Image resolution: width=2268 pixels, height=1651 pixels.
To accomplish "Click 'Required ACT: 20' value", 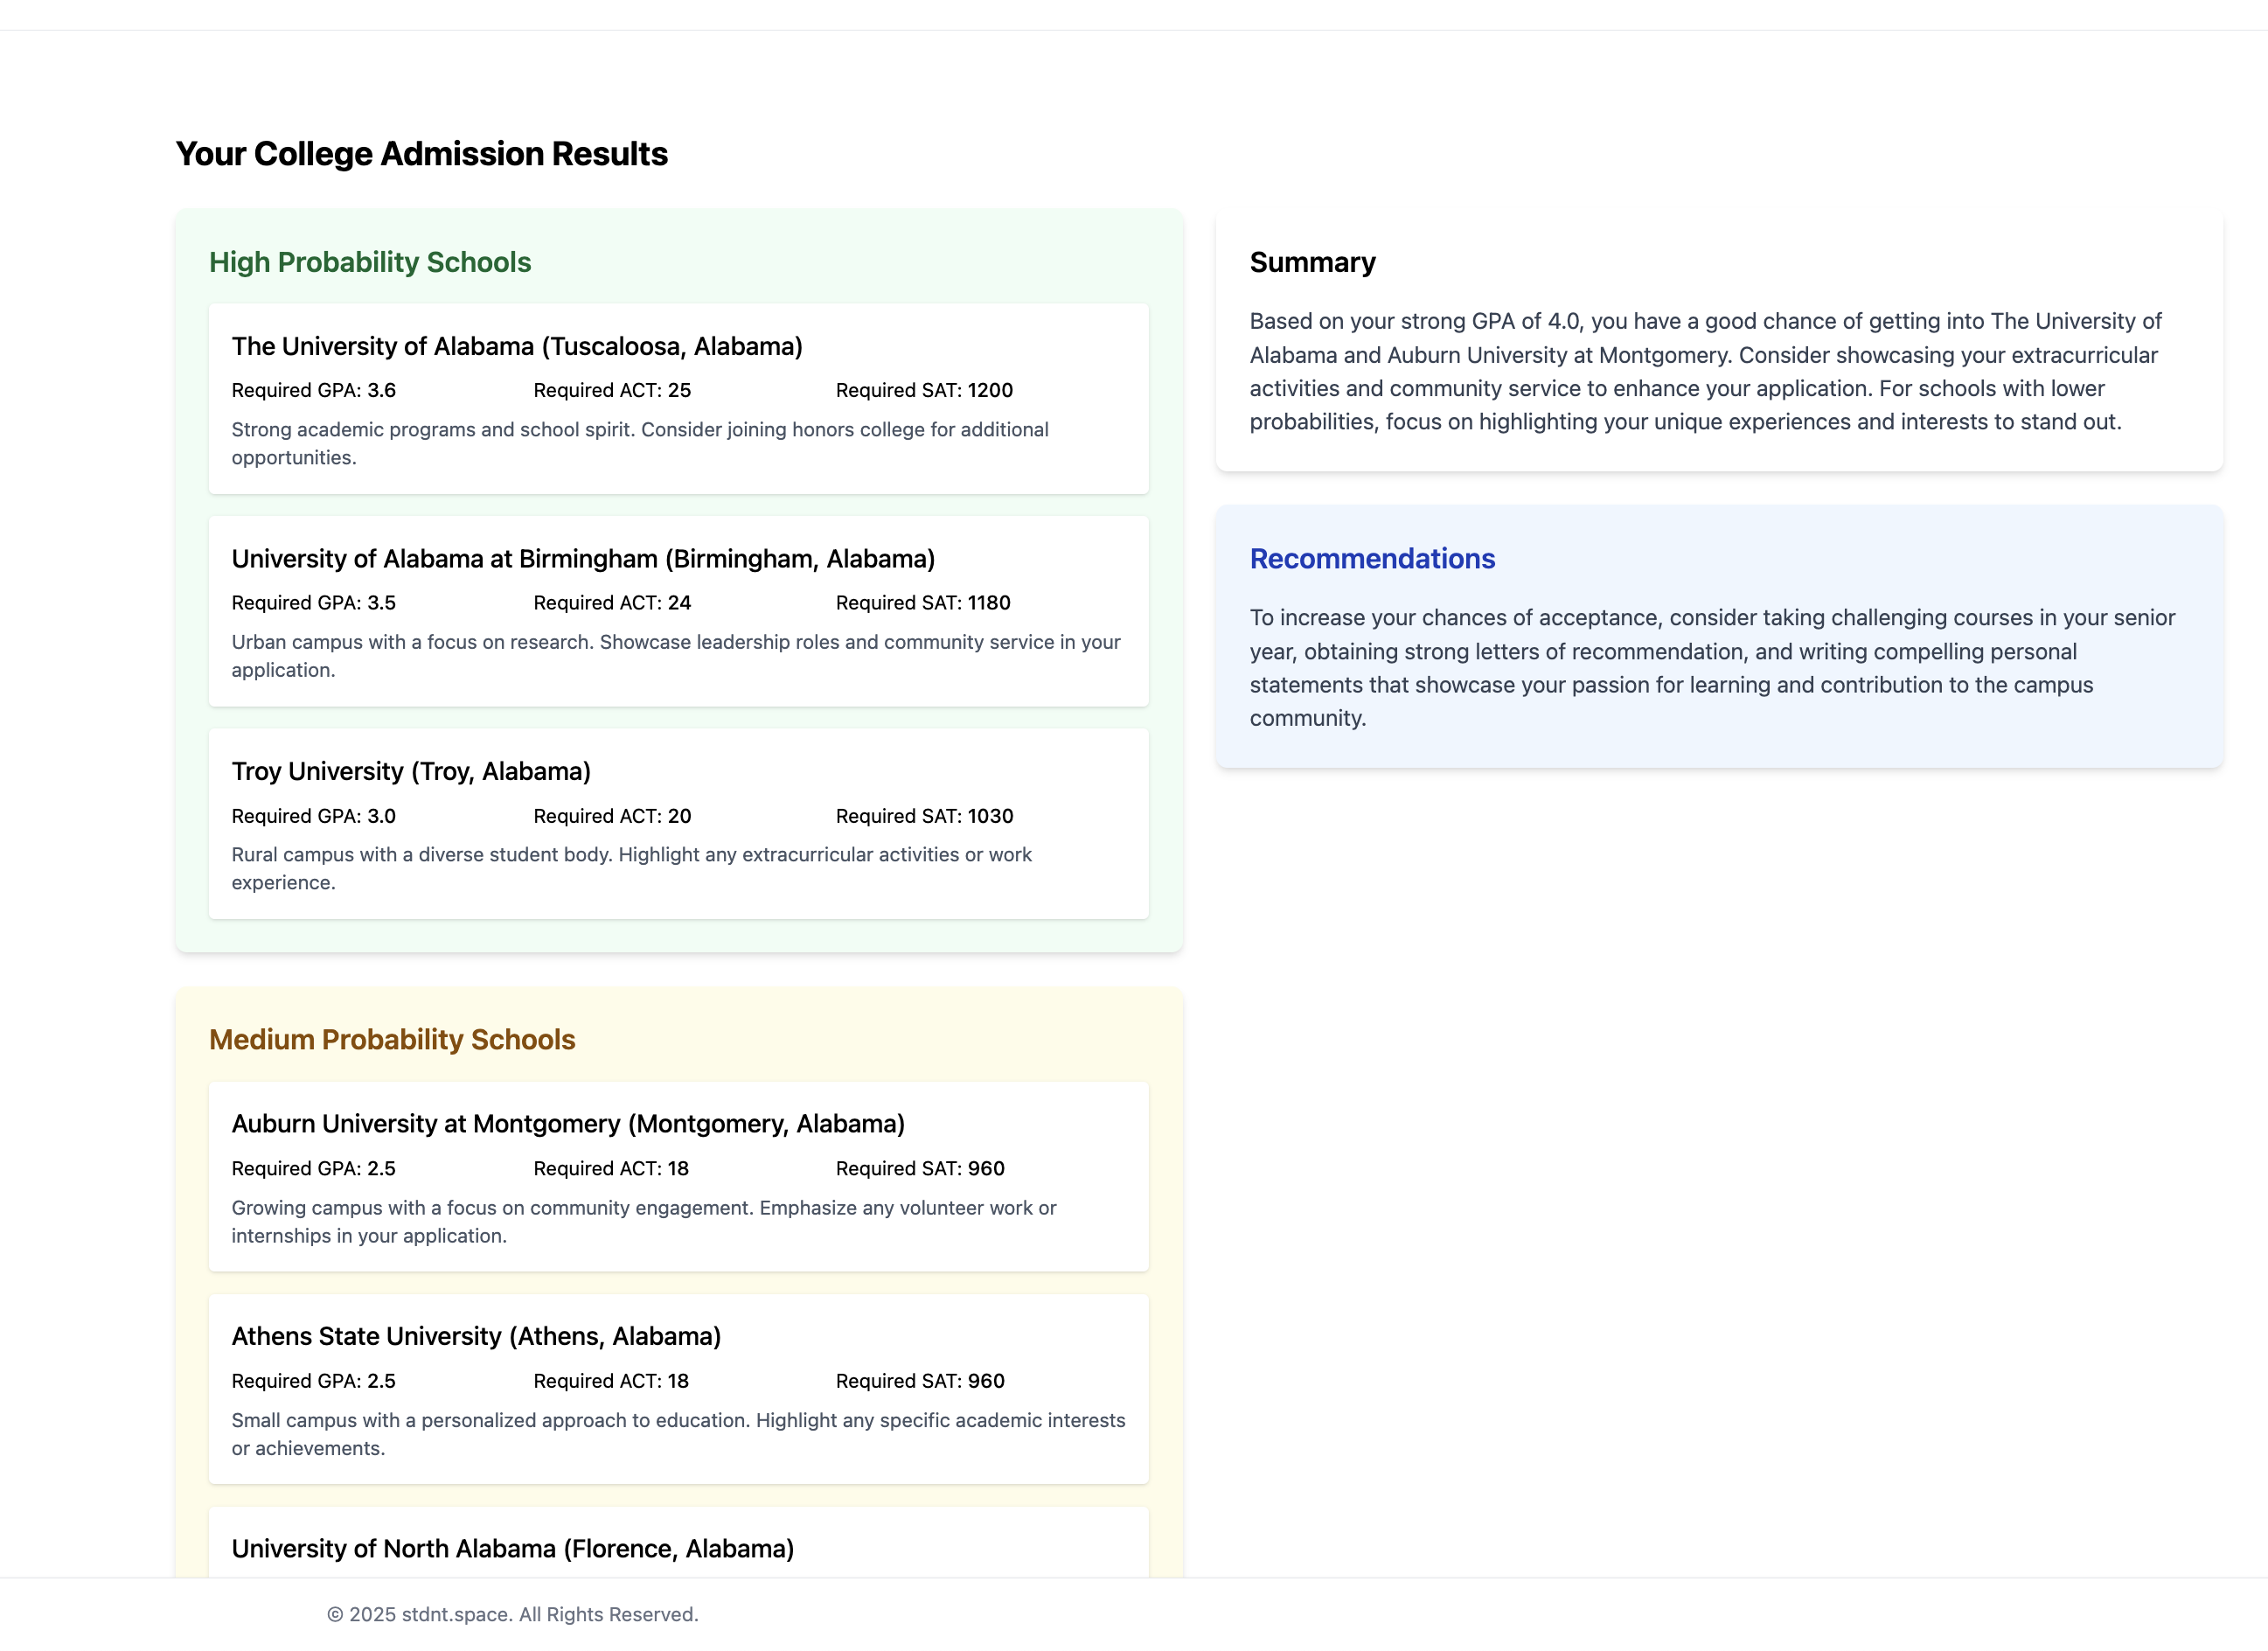I will [612, 816].
